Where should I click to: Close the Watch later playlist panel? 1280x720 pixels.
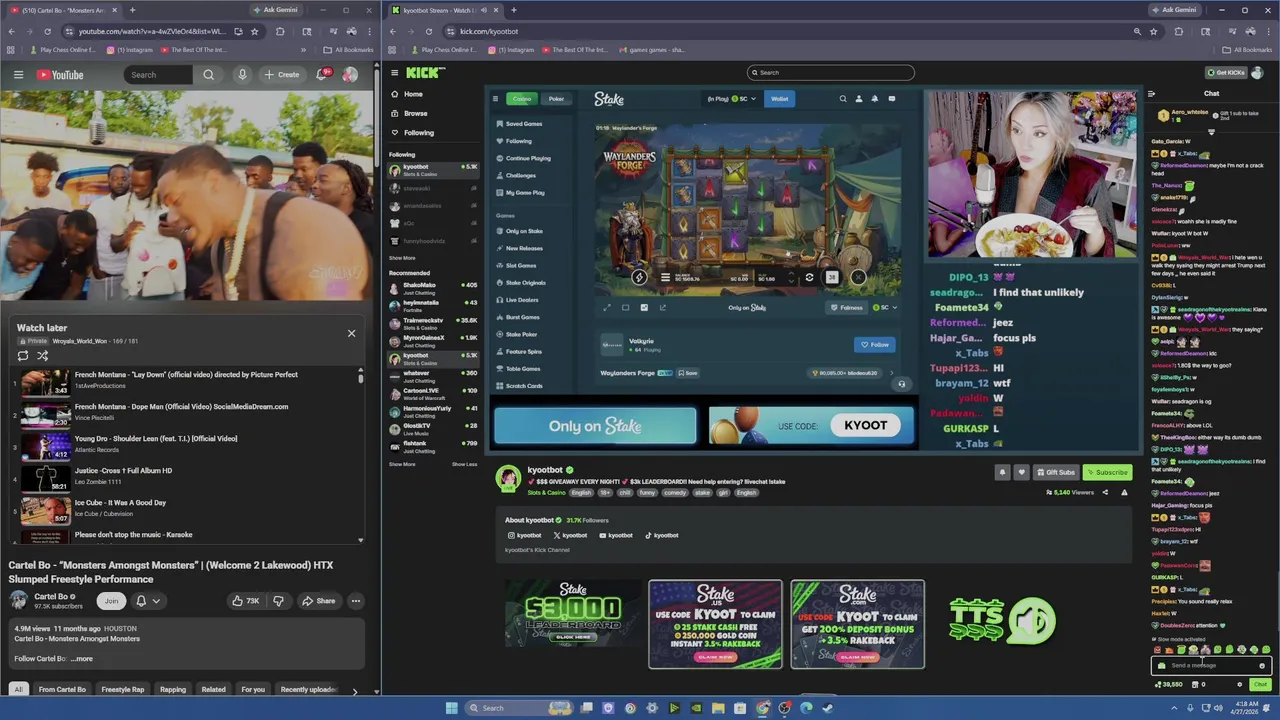(x=351, y=333)
